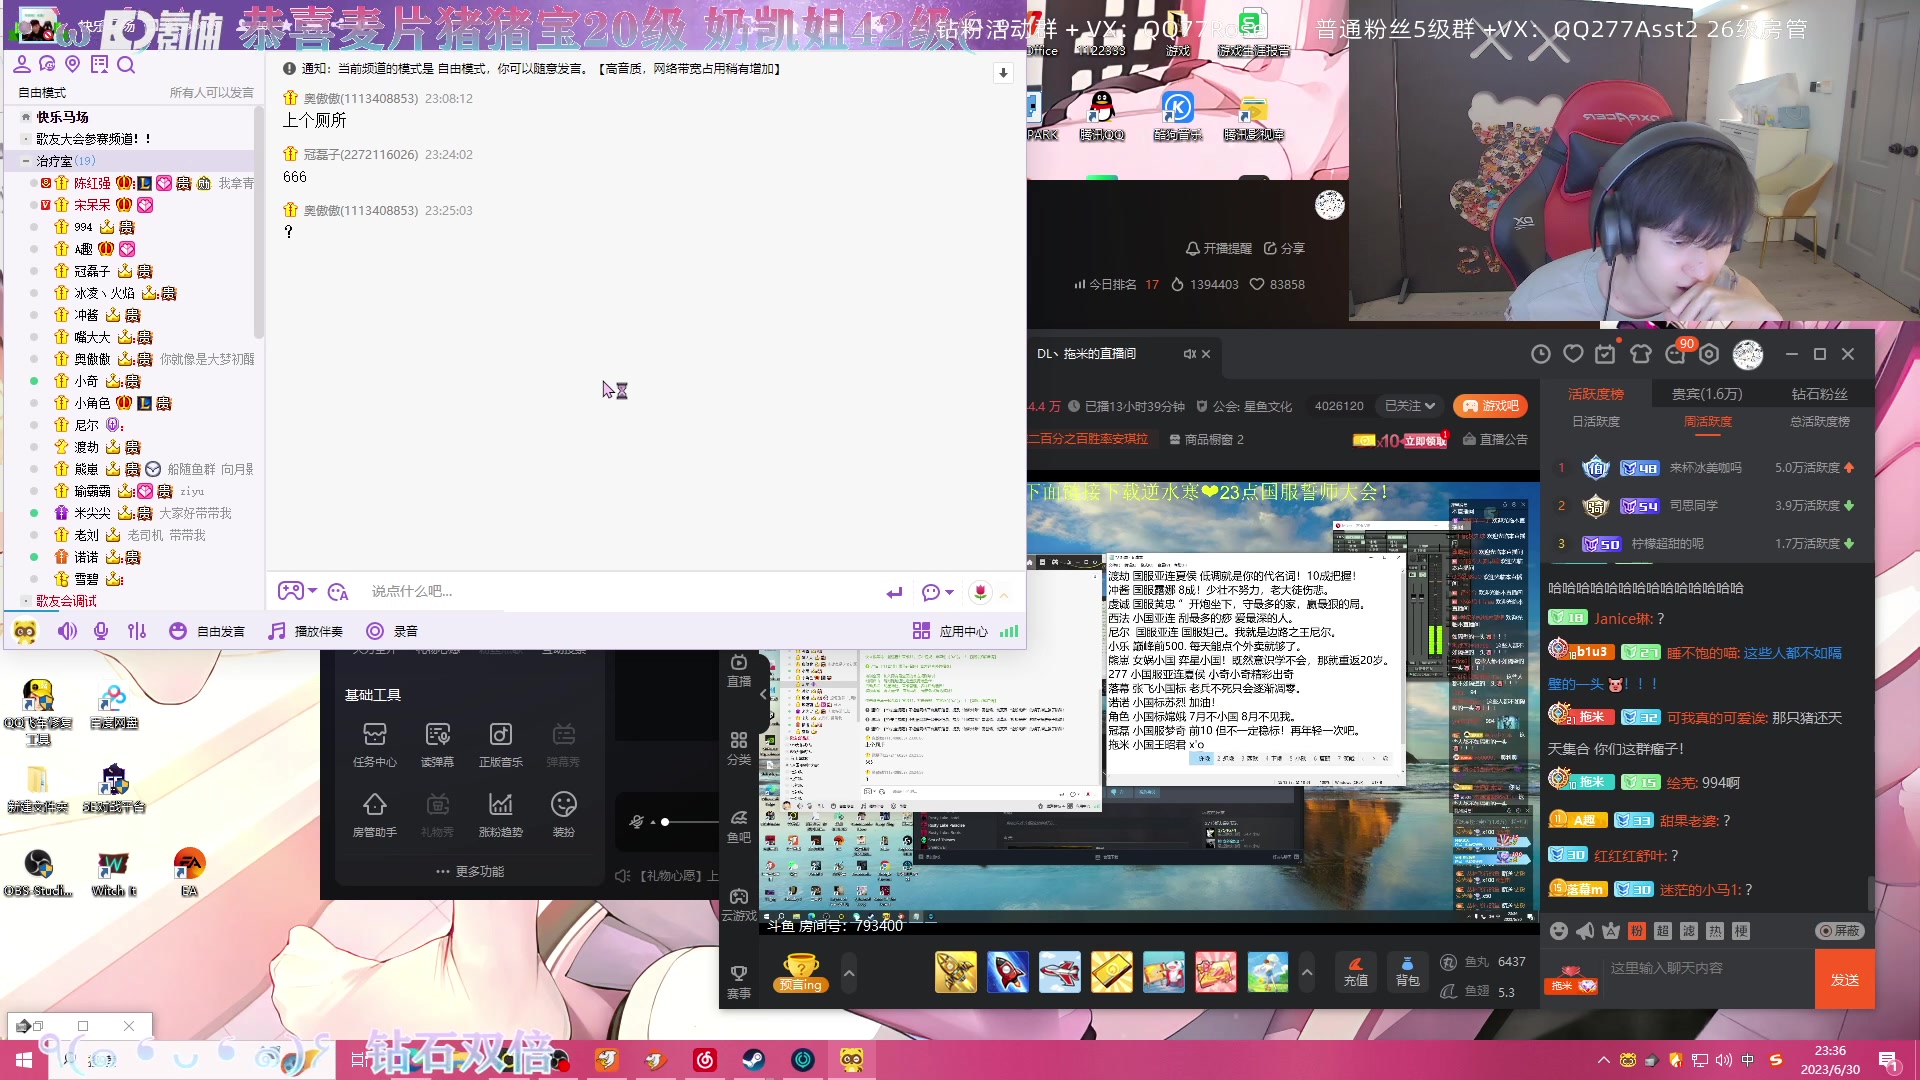The width and height of the screenshot is (1920, 1080).
Task: Click the emoji/text style icon beside chat input
Action: tap(338, 592)
